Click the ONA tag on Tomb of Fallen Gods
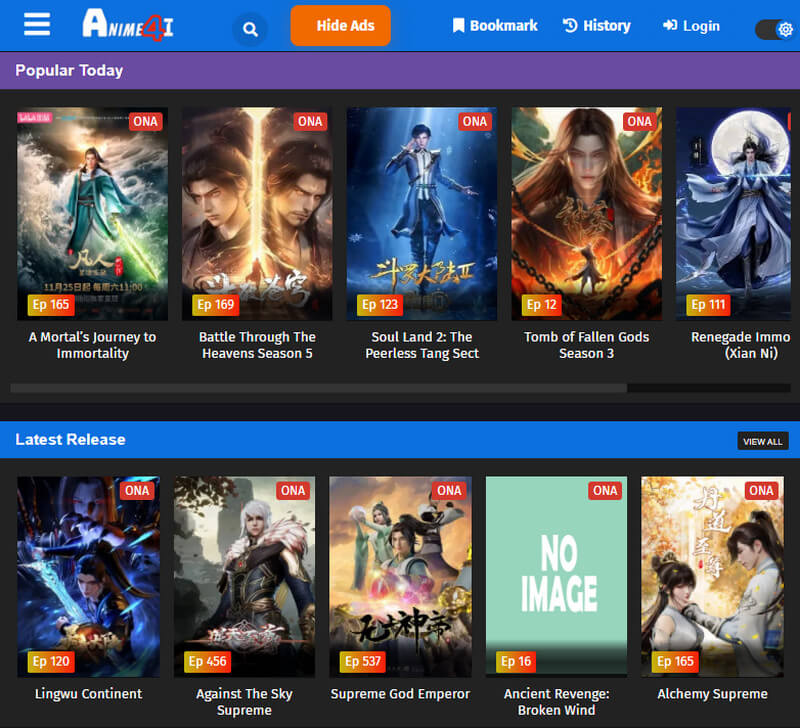The height and width of the screenshot is (728, 800). [x=640, y=121]
